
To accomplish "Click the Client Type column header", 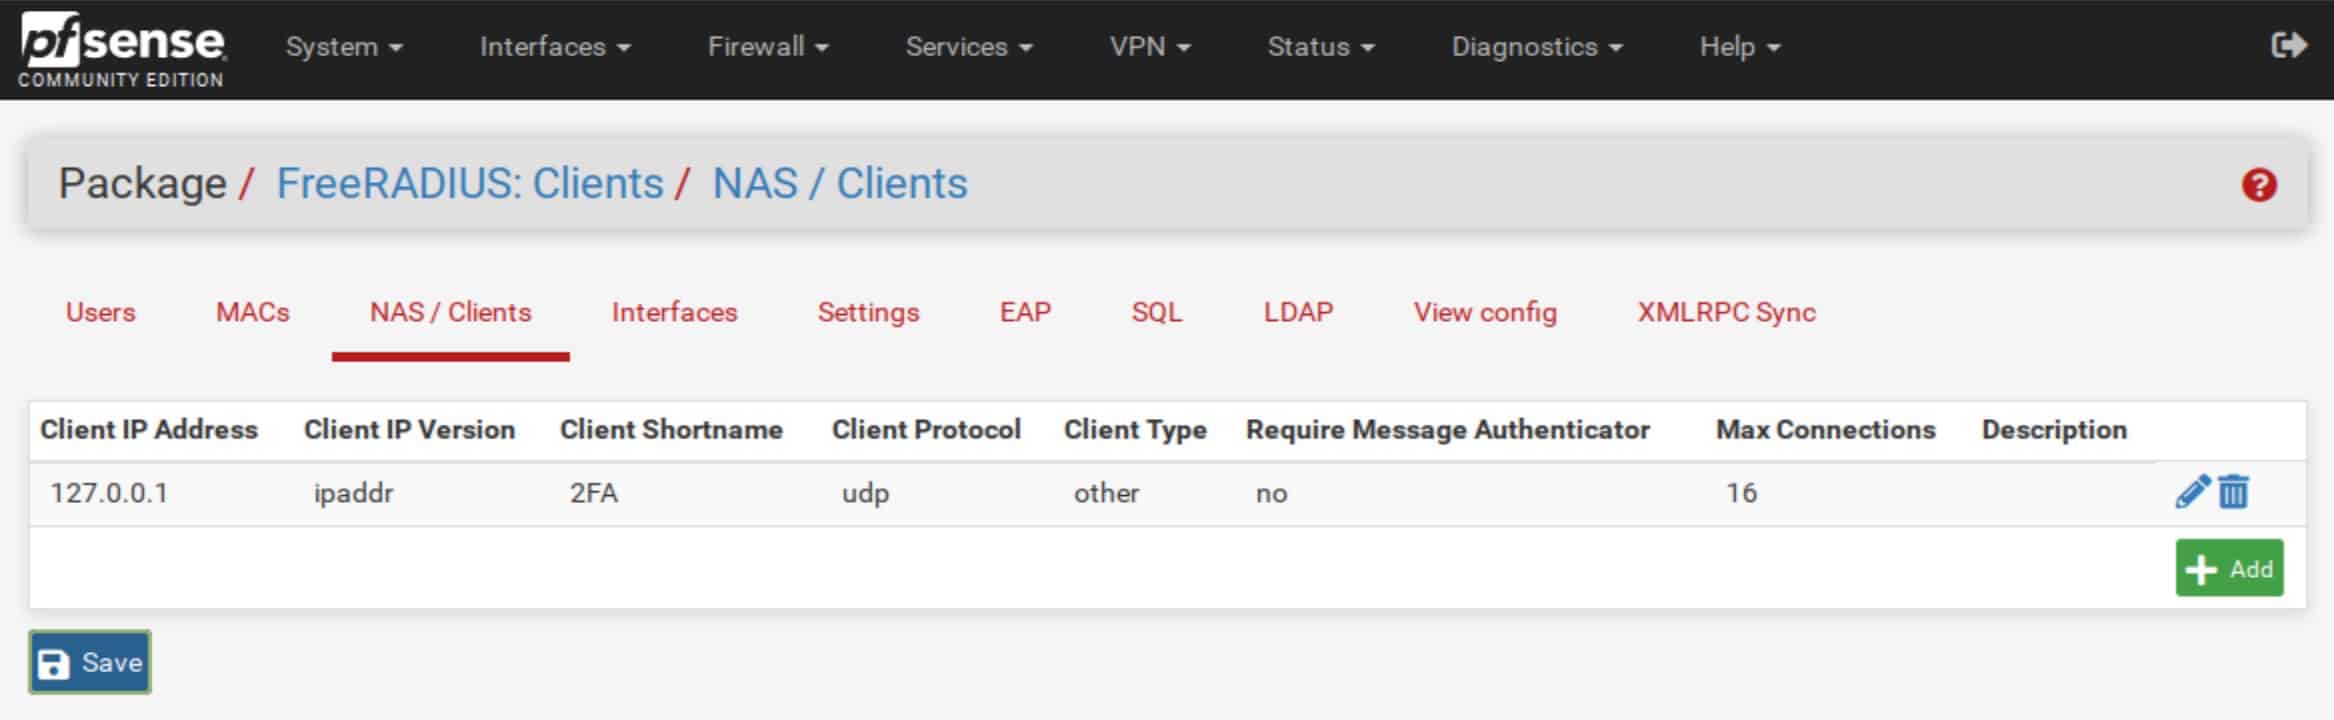I will pyautogui.click(x=1135, y=430).
